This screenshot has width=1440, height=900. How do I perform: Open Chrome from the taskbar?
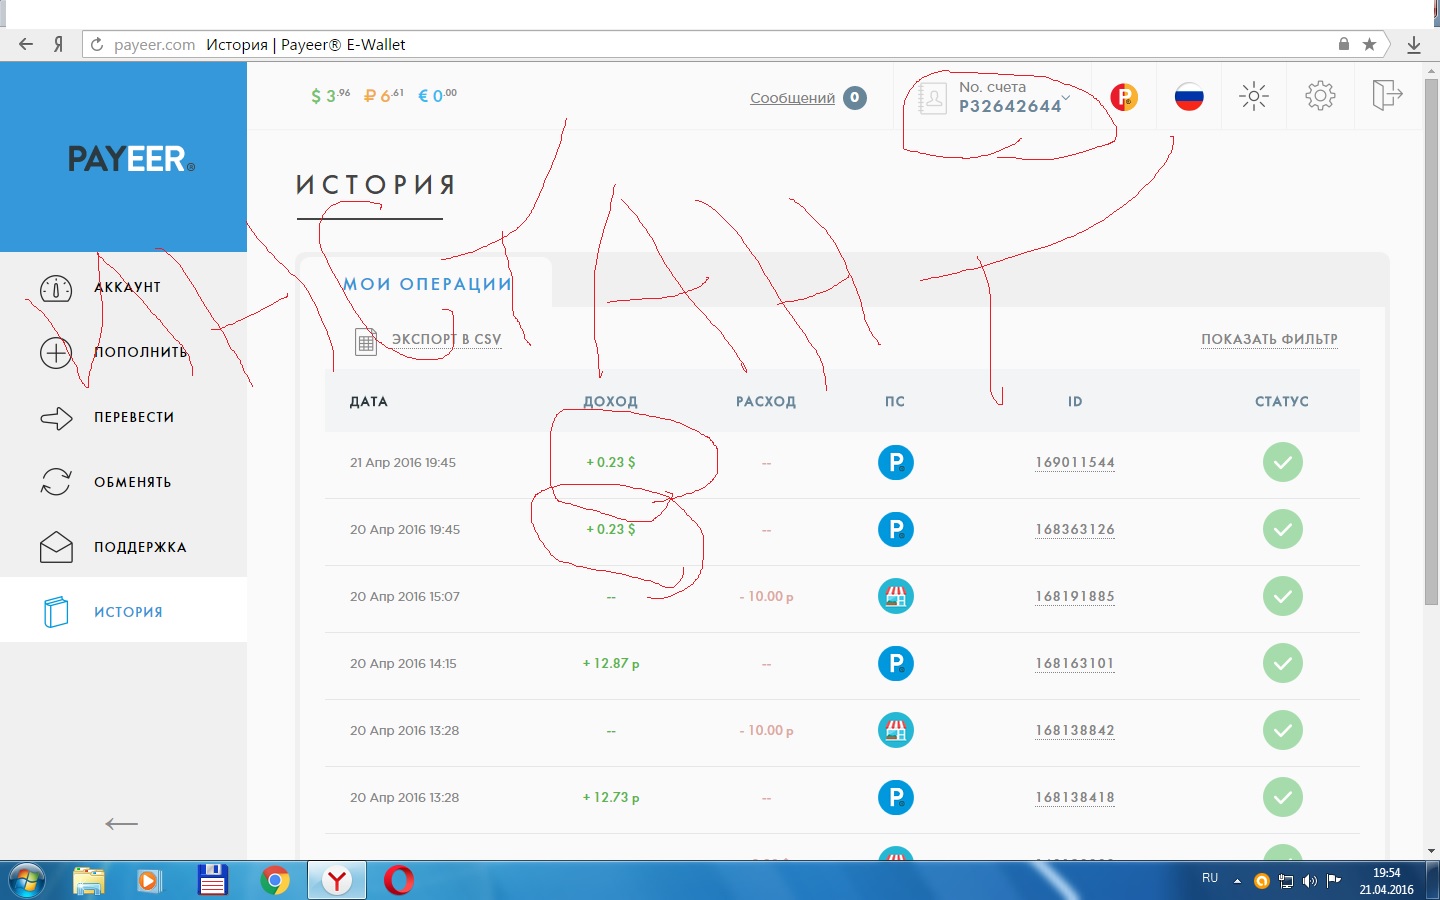point(274,880)
